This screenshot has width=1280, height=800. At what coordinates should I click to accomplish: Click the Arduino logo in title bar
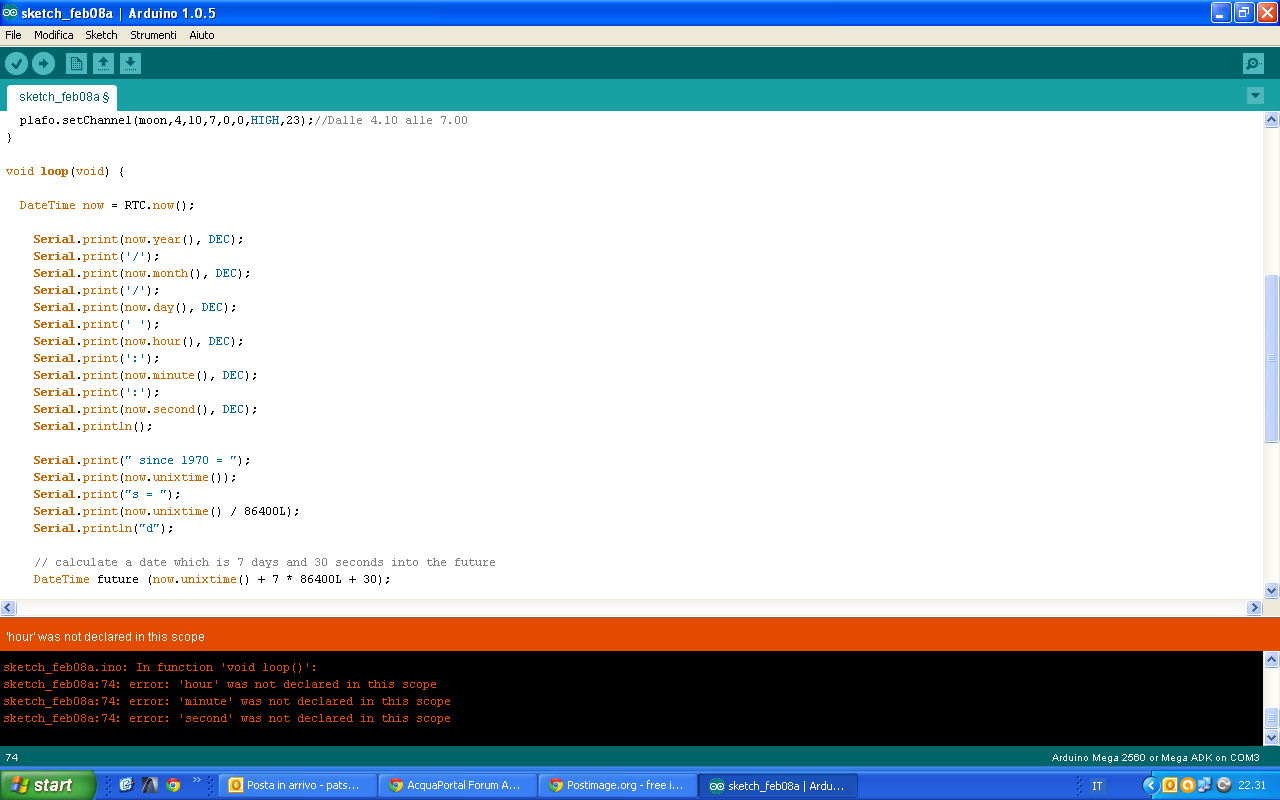pyautogui.click(x=10, y=13)
